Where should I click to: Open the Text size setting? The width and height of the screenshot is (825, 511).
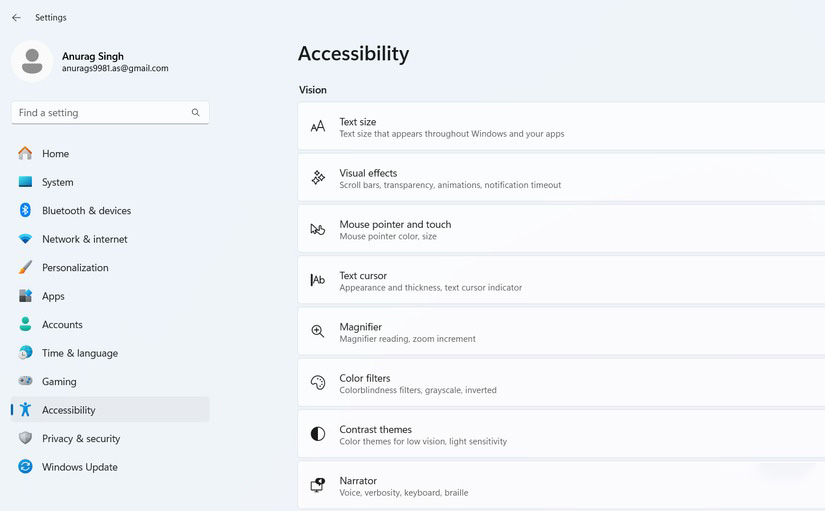[561, 126]
